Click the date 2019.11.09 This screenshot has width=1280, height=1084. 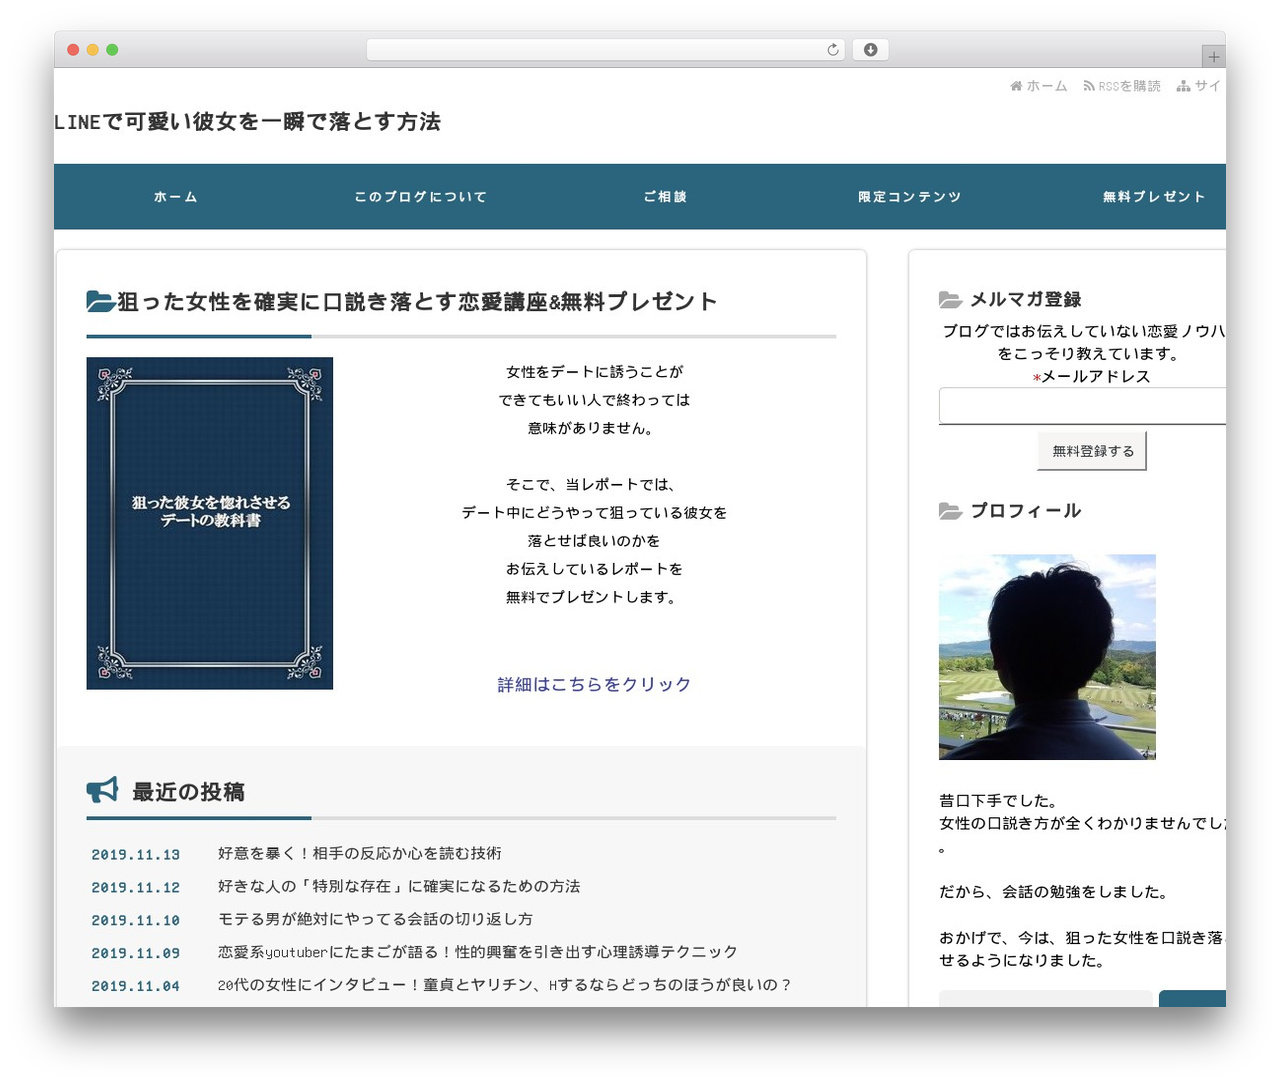click(136, 954)
